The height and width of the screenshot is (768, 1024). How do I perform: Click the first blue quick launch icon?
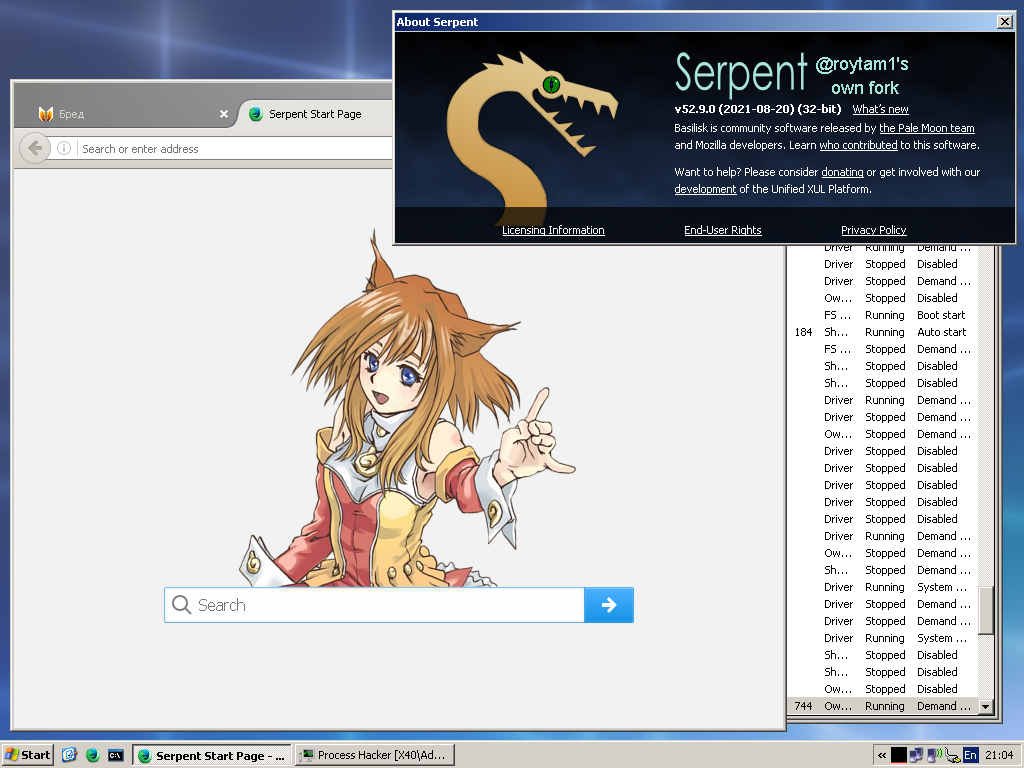70,755
